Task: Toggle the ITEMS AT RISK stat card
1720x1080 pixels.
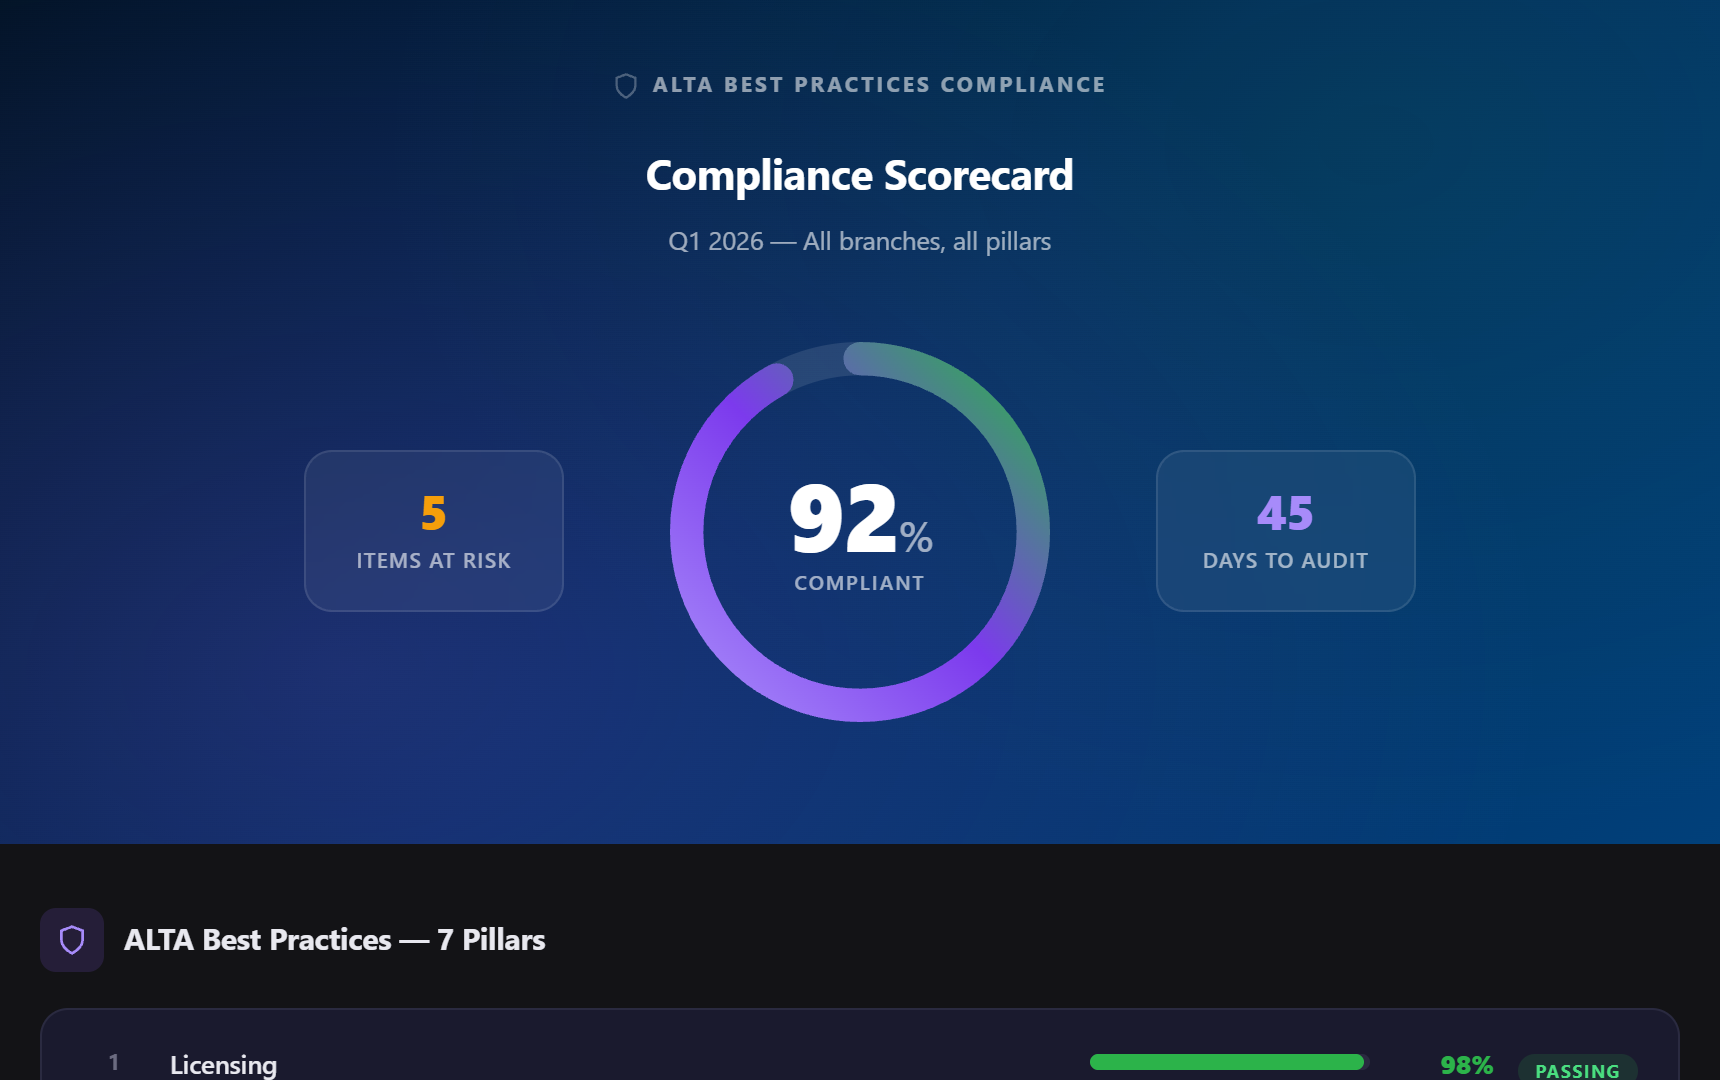Action: coord(433,530)
